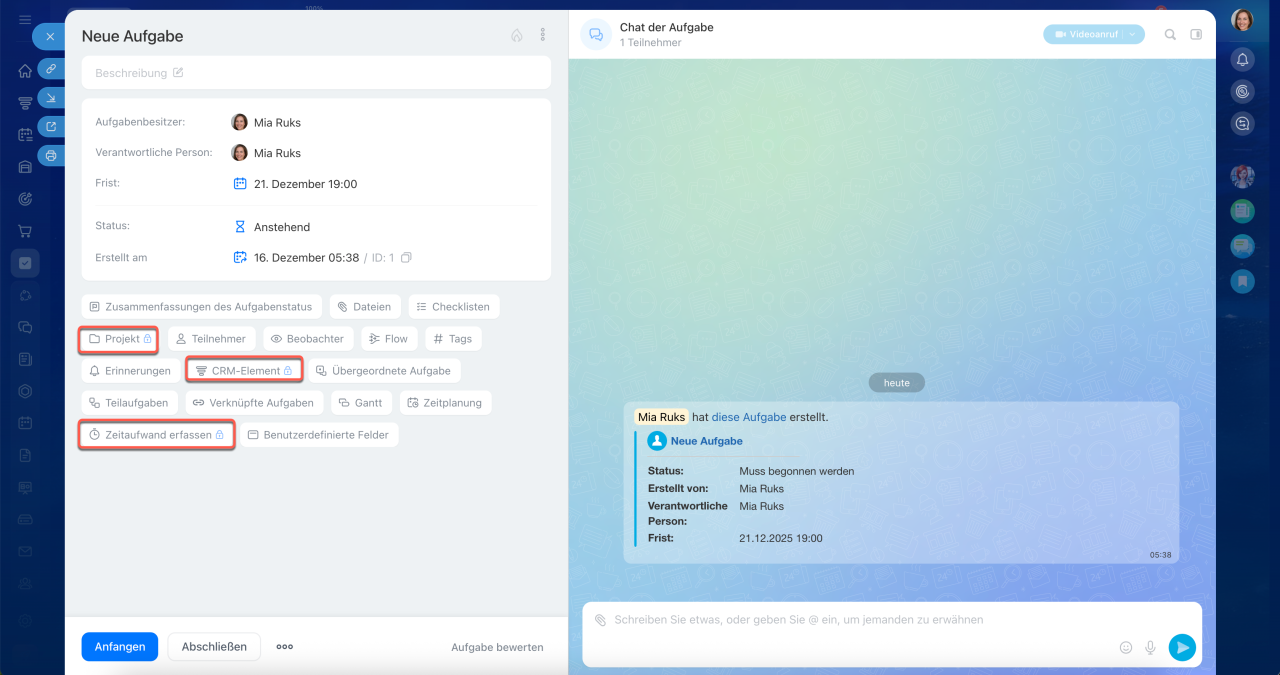The width and height of the screenshot is (1280, 675).
Task: Close the task slider with the X button
Action: pyautogui.click(x=50, y=36)
